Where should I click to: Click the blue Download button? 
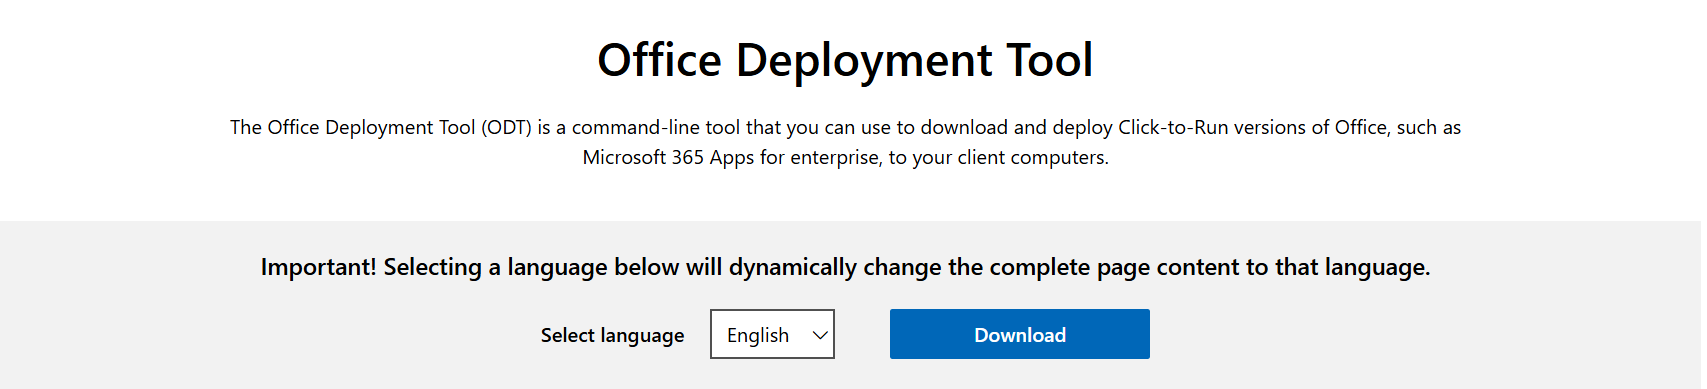(1019, 334)
